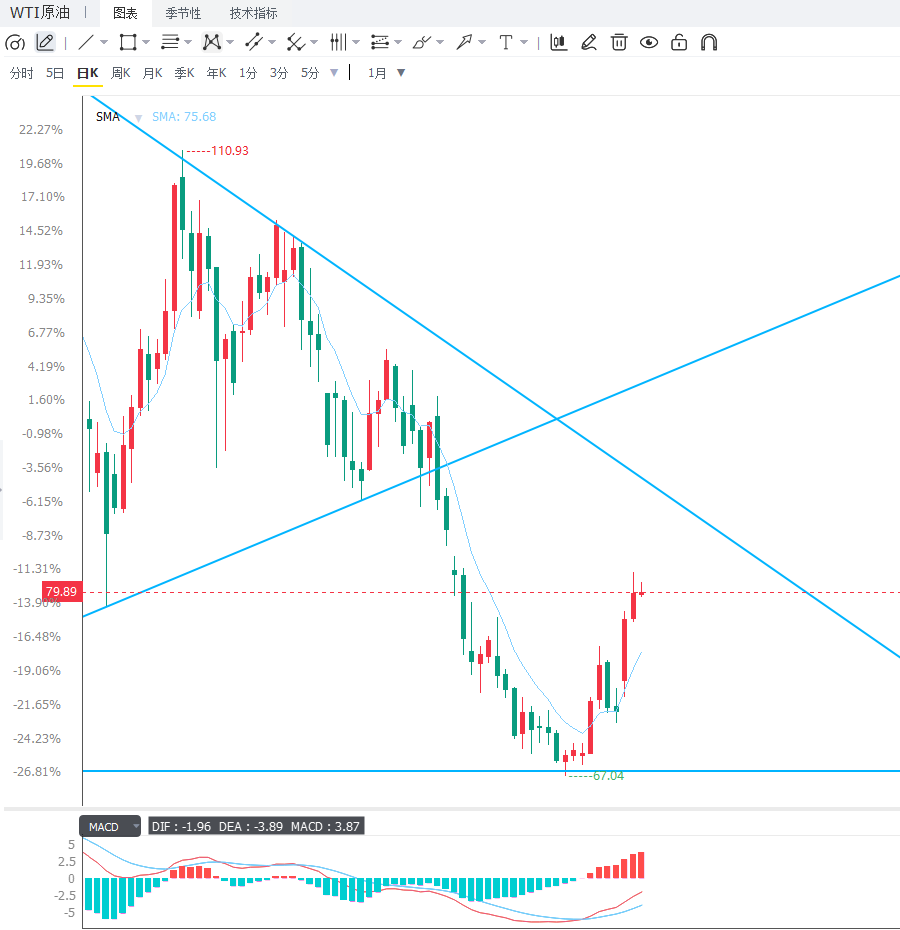Toggle the pencil drawing mode icon

click(45, 43)
